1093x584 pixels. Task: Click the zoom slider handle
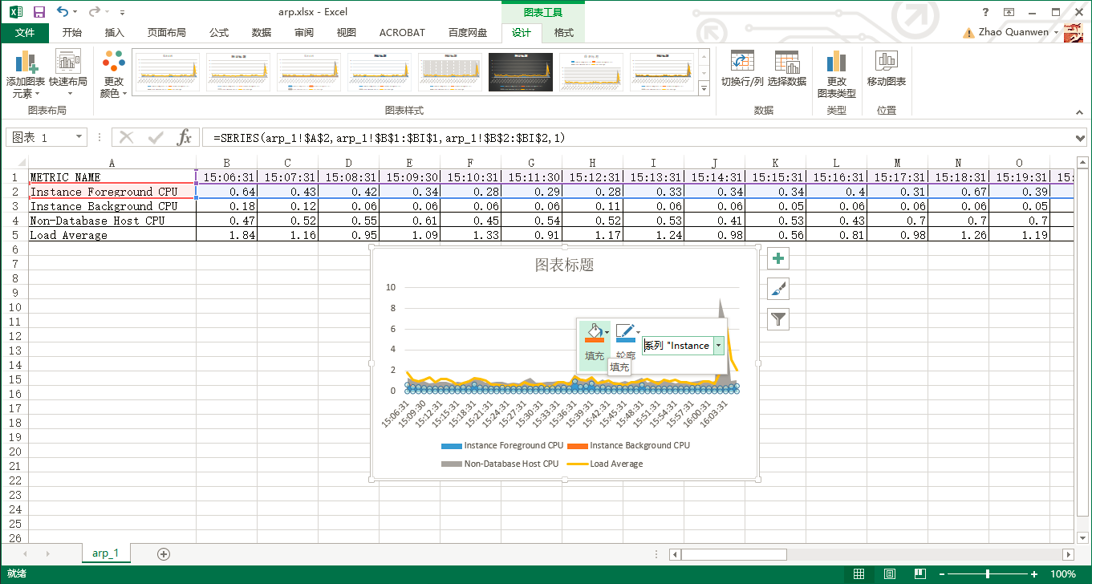click(x=987, y=574)
